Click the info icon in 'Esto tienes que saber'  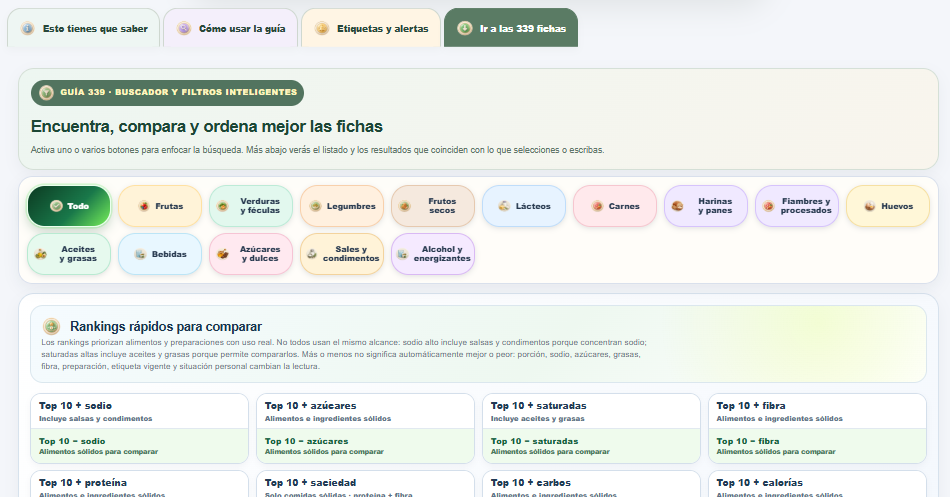[x=27, y=28]
